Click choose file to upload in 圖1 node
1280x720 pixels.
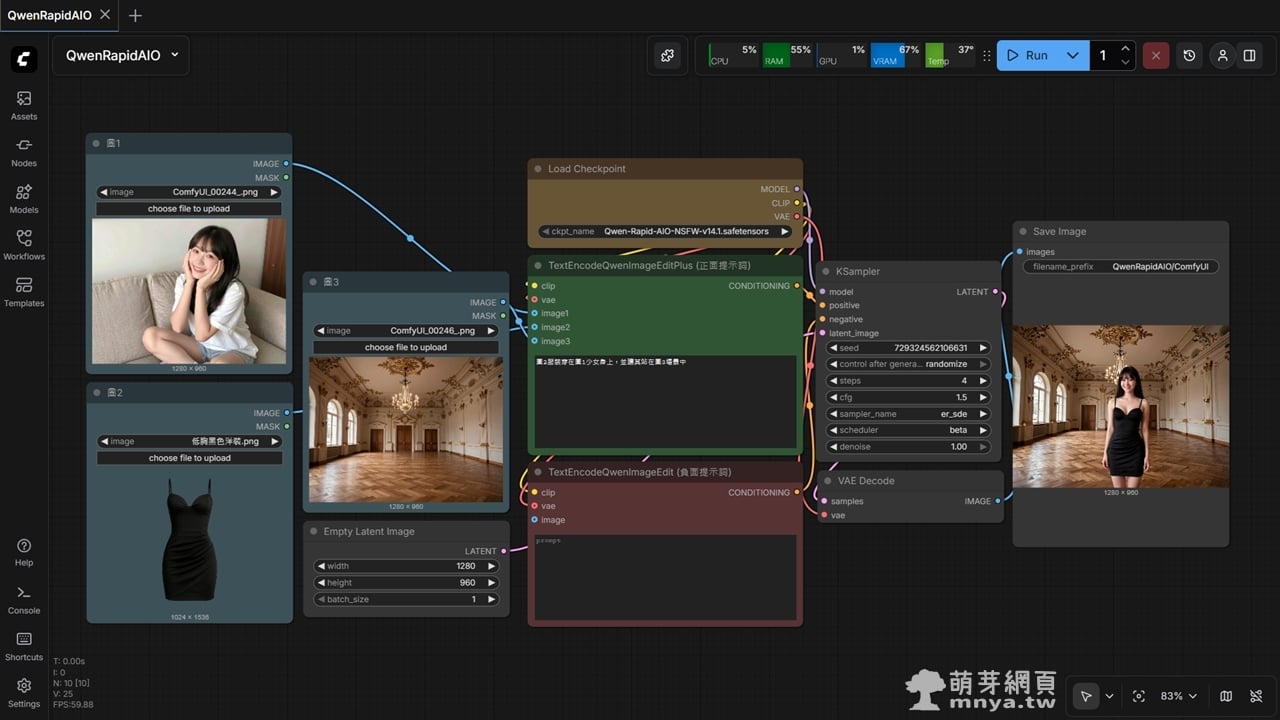(x=189, y=209)
